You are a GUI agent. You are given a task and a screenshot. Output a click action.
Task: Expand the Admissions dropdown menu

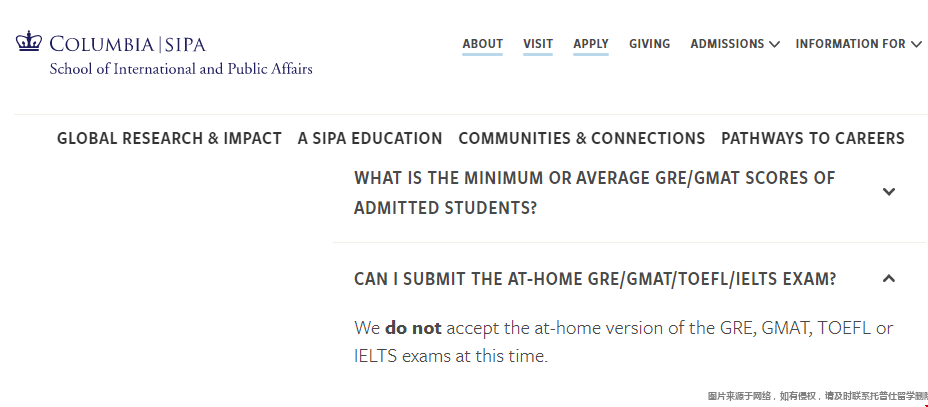point(734,44)
